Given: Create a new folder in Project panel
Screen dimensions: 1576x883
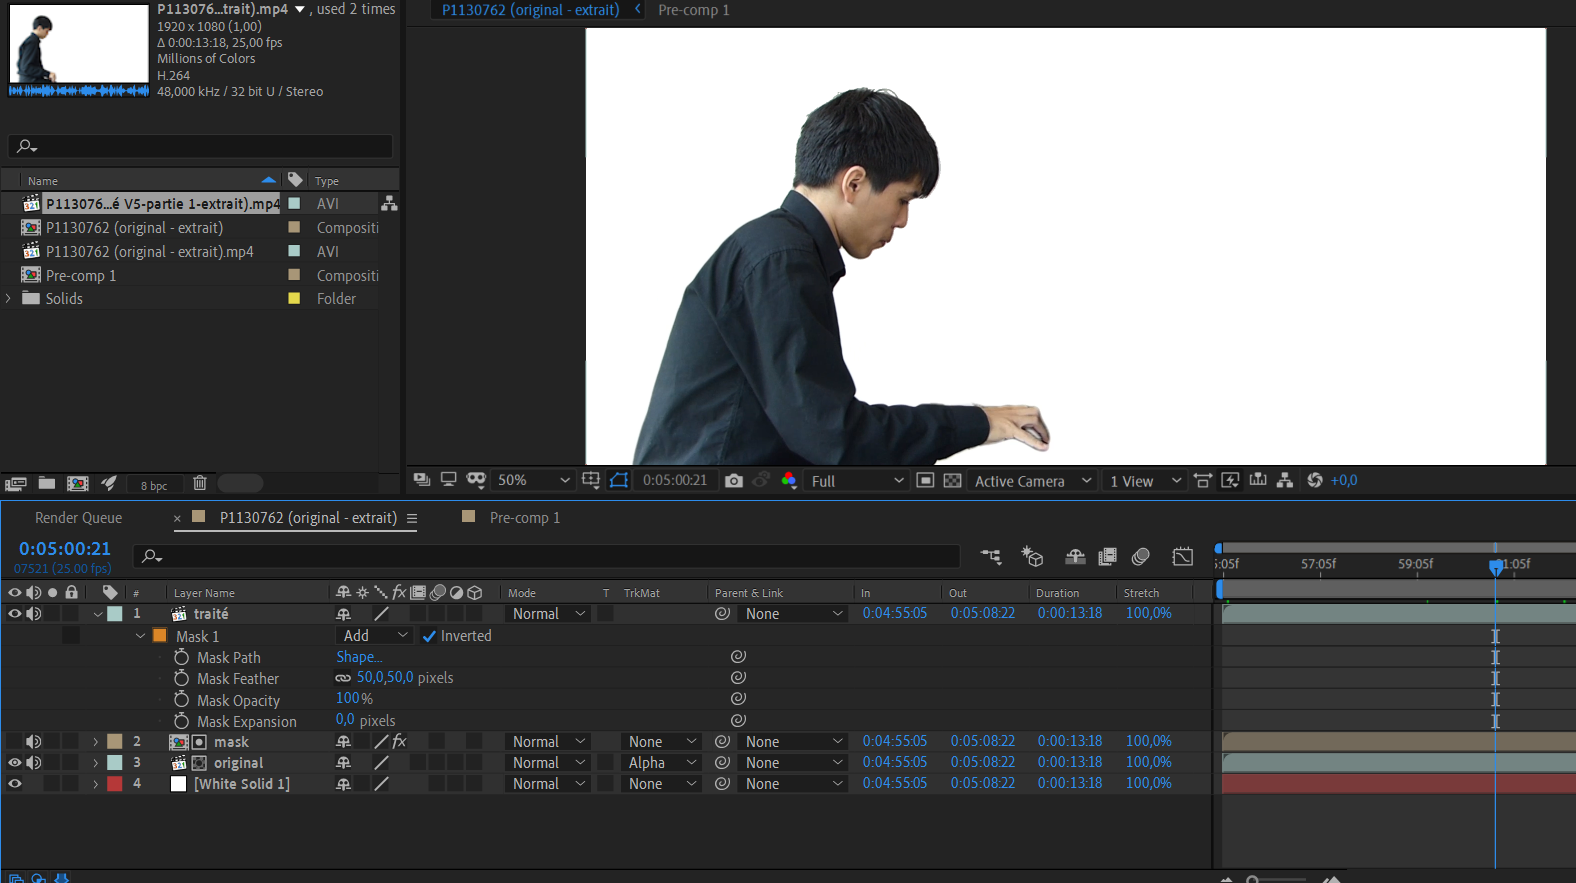Looking at the screenshot, I should pyautogui.click(x=47, y=484).
